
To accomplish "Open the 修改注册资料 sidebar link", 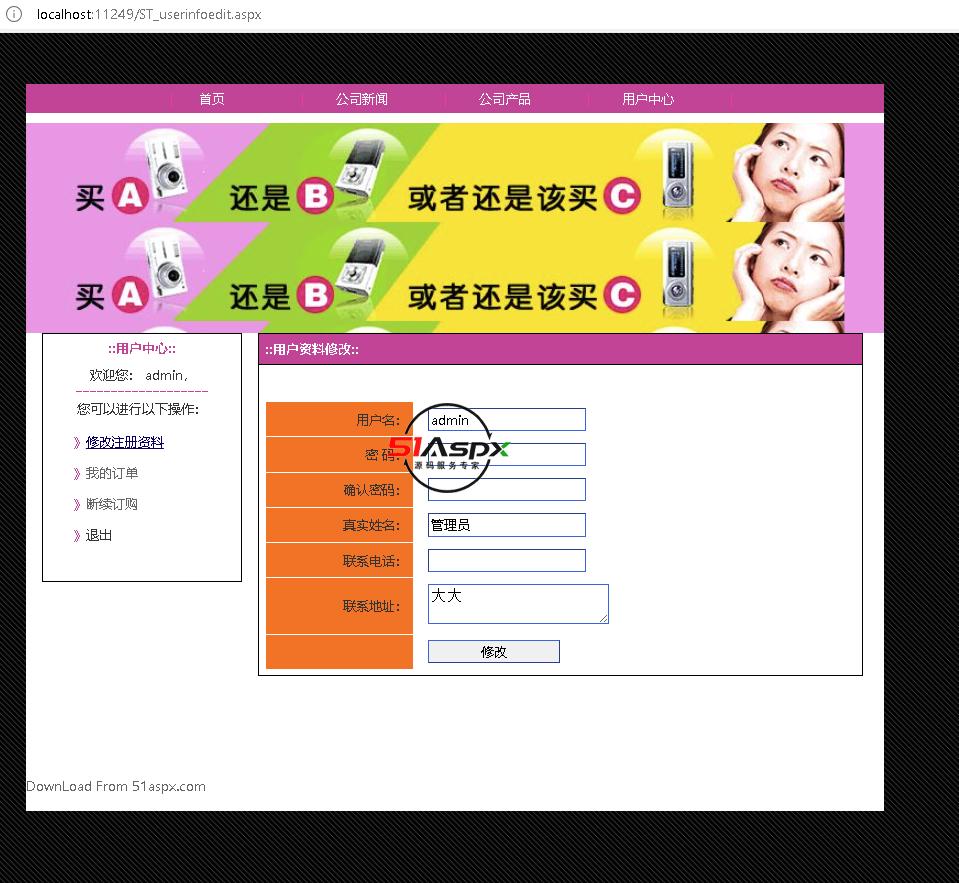I will 124,442.
